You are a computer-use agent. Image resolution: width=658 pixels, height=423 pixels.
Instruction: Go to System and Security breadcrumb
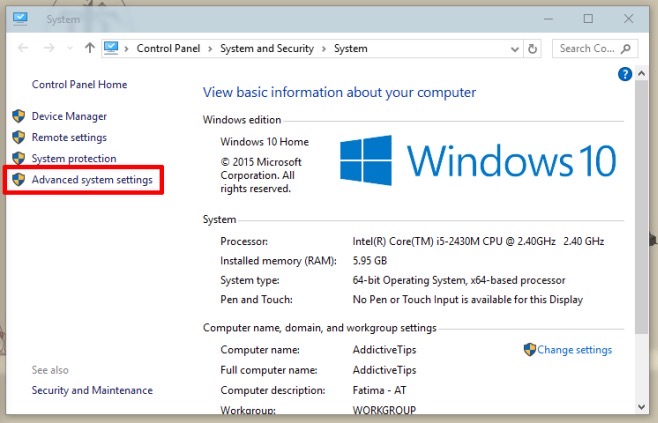[267, 48]
